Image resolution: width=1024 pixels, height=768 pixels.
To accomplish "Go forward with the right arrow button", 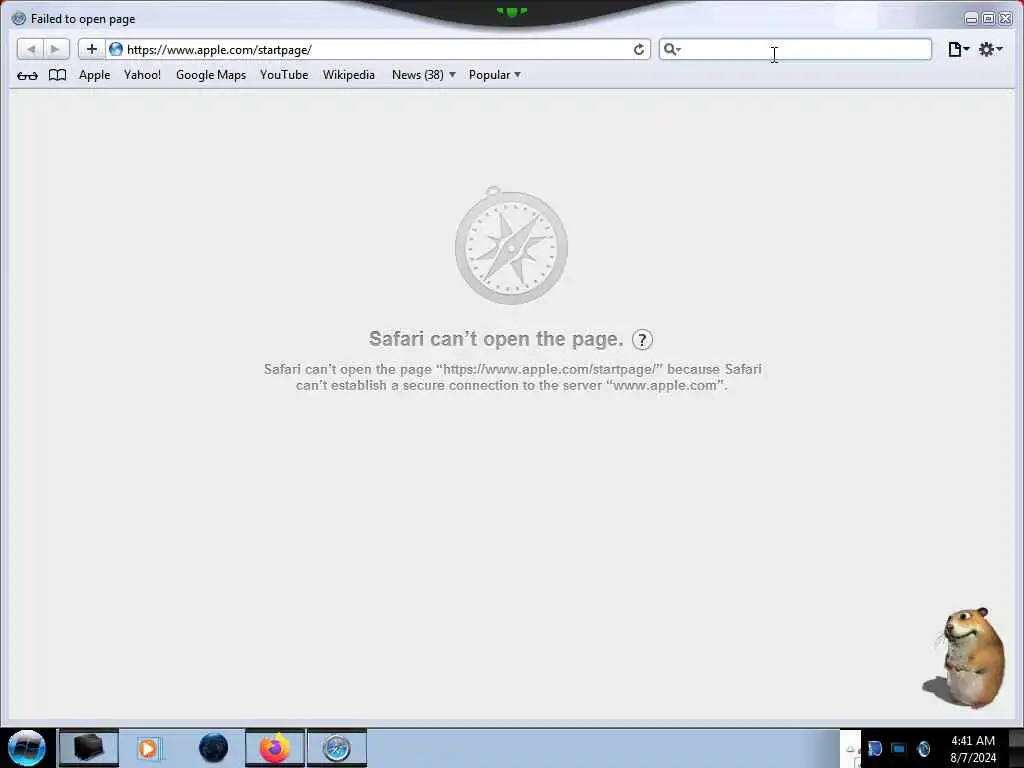I will 56,49.
